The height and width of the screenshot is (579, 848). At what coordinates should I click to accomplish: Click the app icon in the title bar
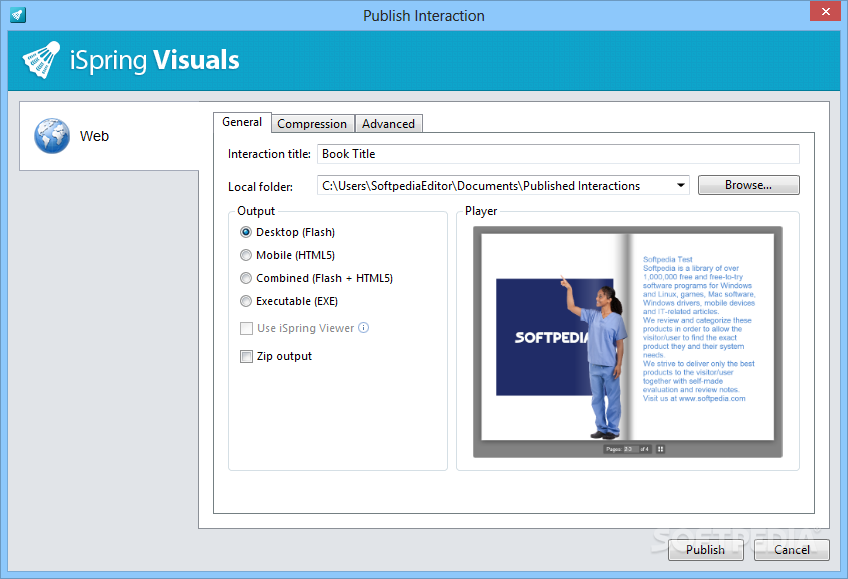[18, 15]
